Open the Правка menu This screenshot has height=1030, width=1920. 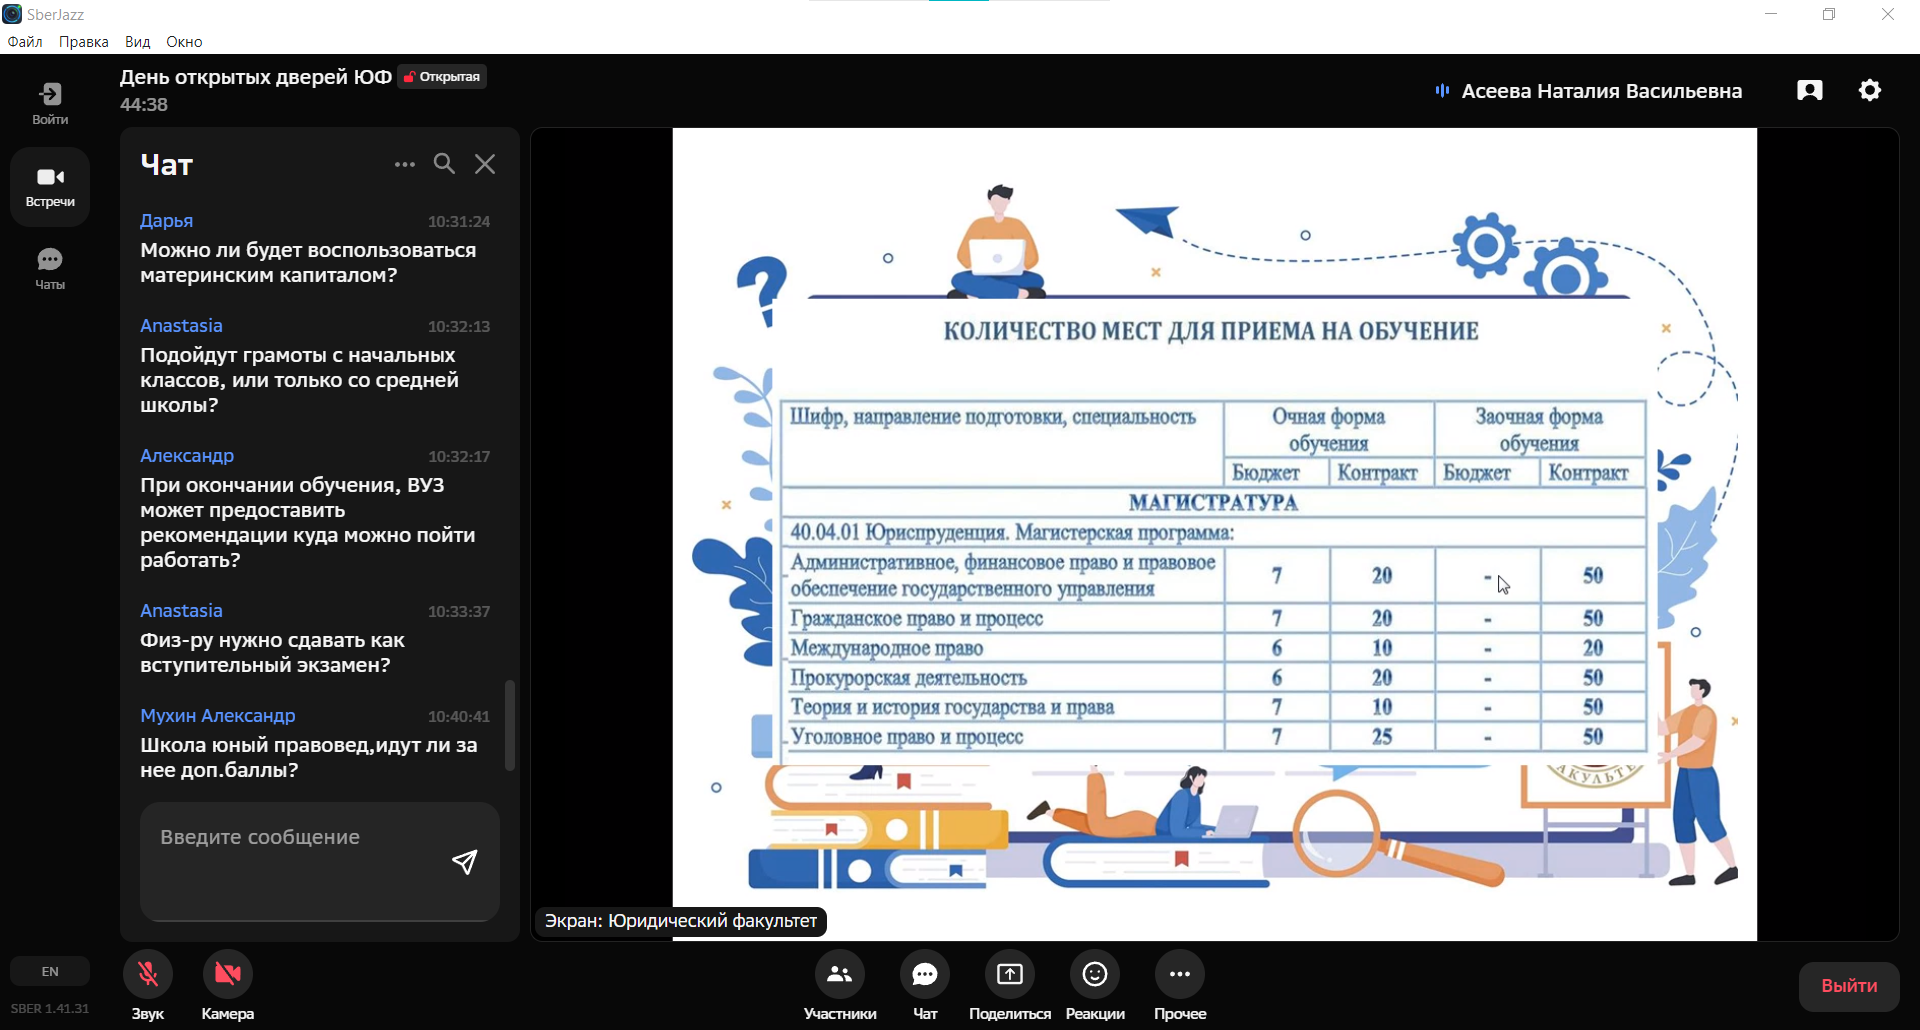[84, 42]
